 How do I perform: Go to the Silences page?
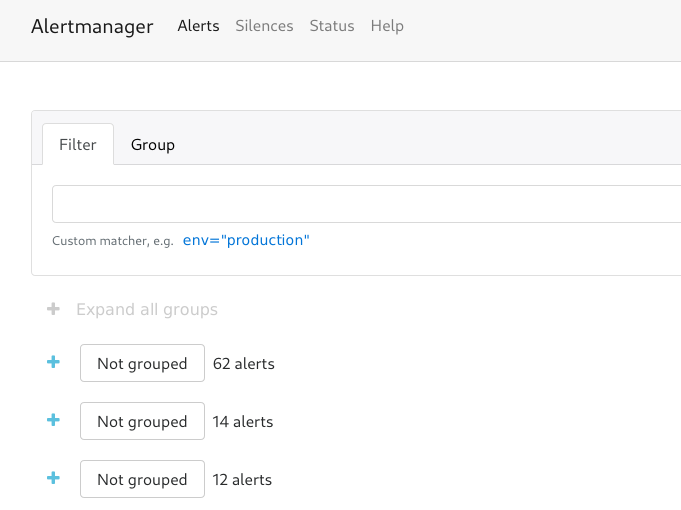(x=264, y=26)
